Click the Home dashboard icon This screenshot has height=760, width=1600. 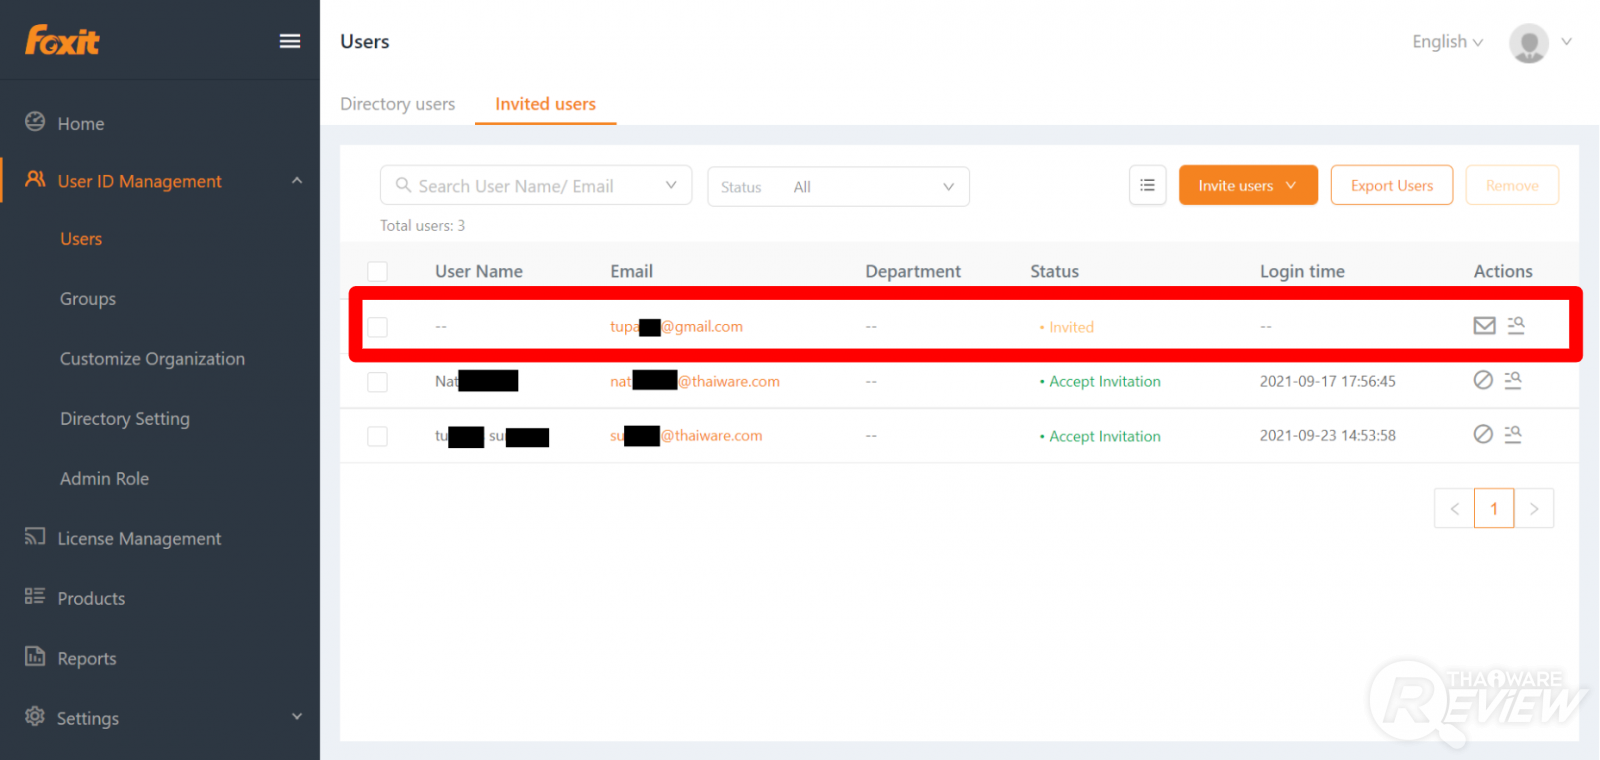click(35, 122)
